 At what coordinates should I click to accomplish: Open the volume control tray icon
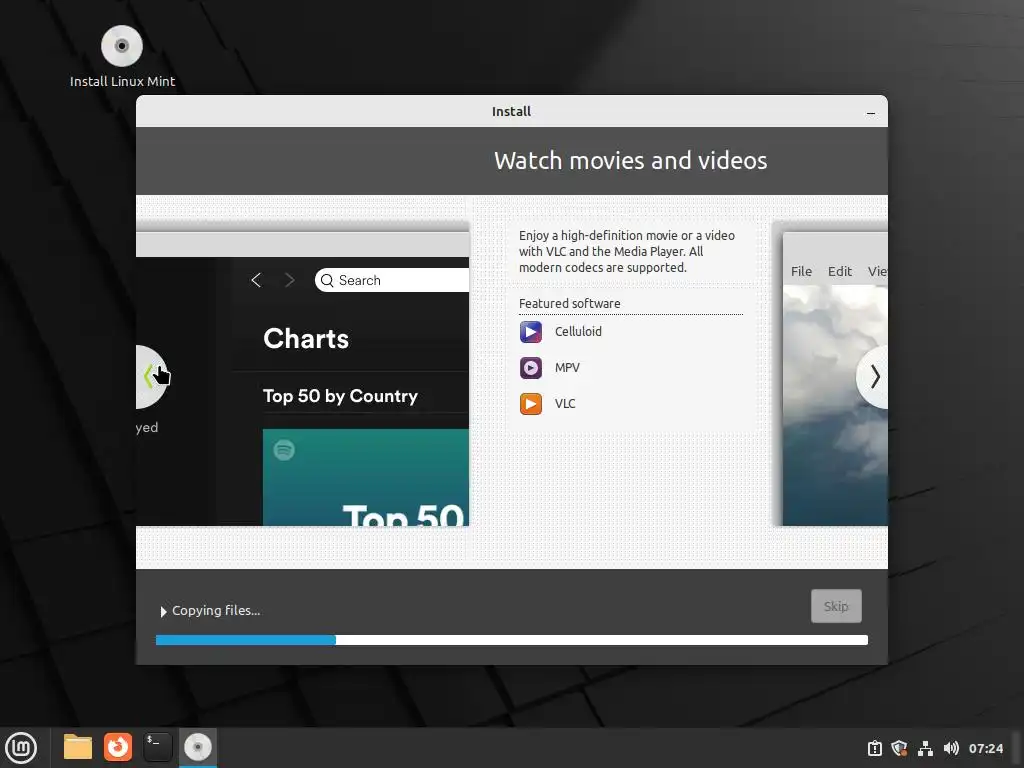coord(951,748)
